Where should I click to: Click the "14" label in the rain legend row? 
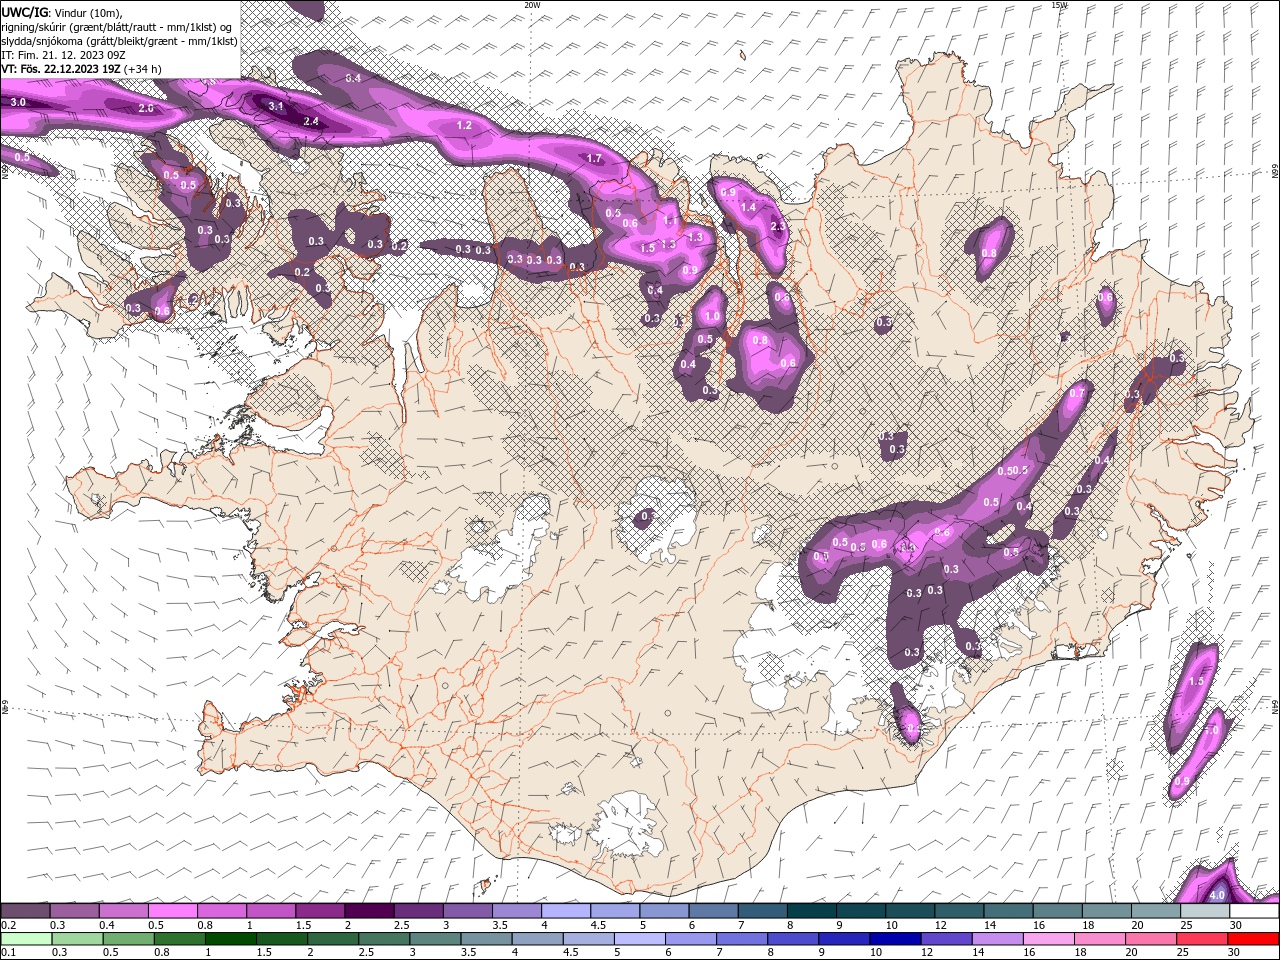(978, 952)
